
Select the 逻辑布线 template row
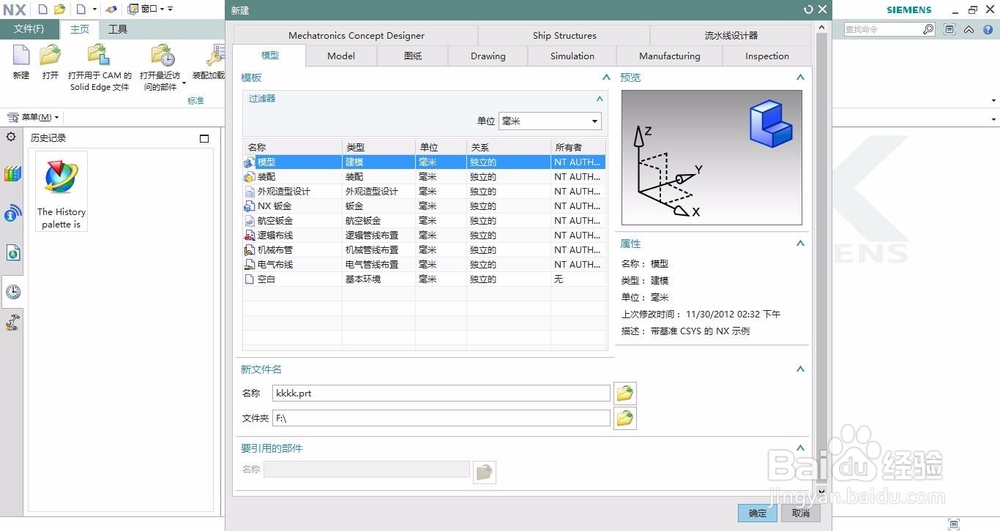click(x=424, y=235)
